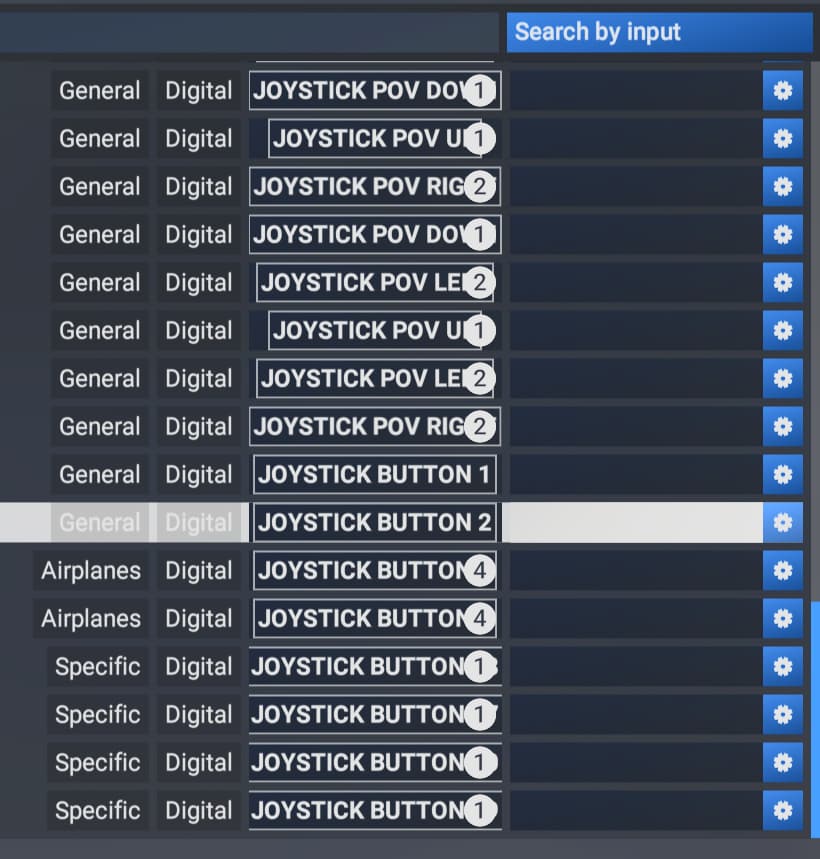
Task: Click the Search by input field
Action: [659, 31]
